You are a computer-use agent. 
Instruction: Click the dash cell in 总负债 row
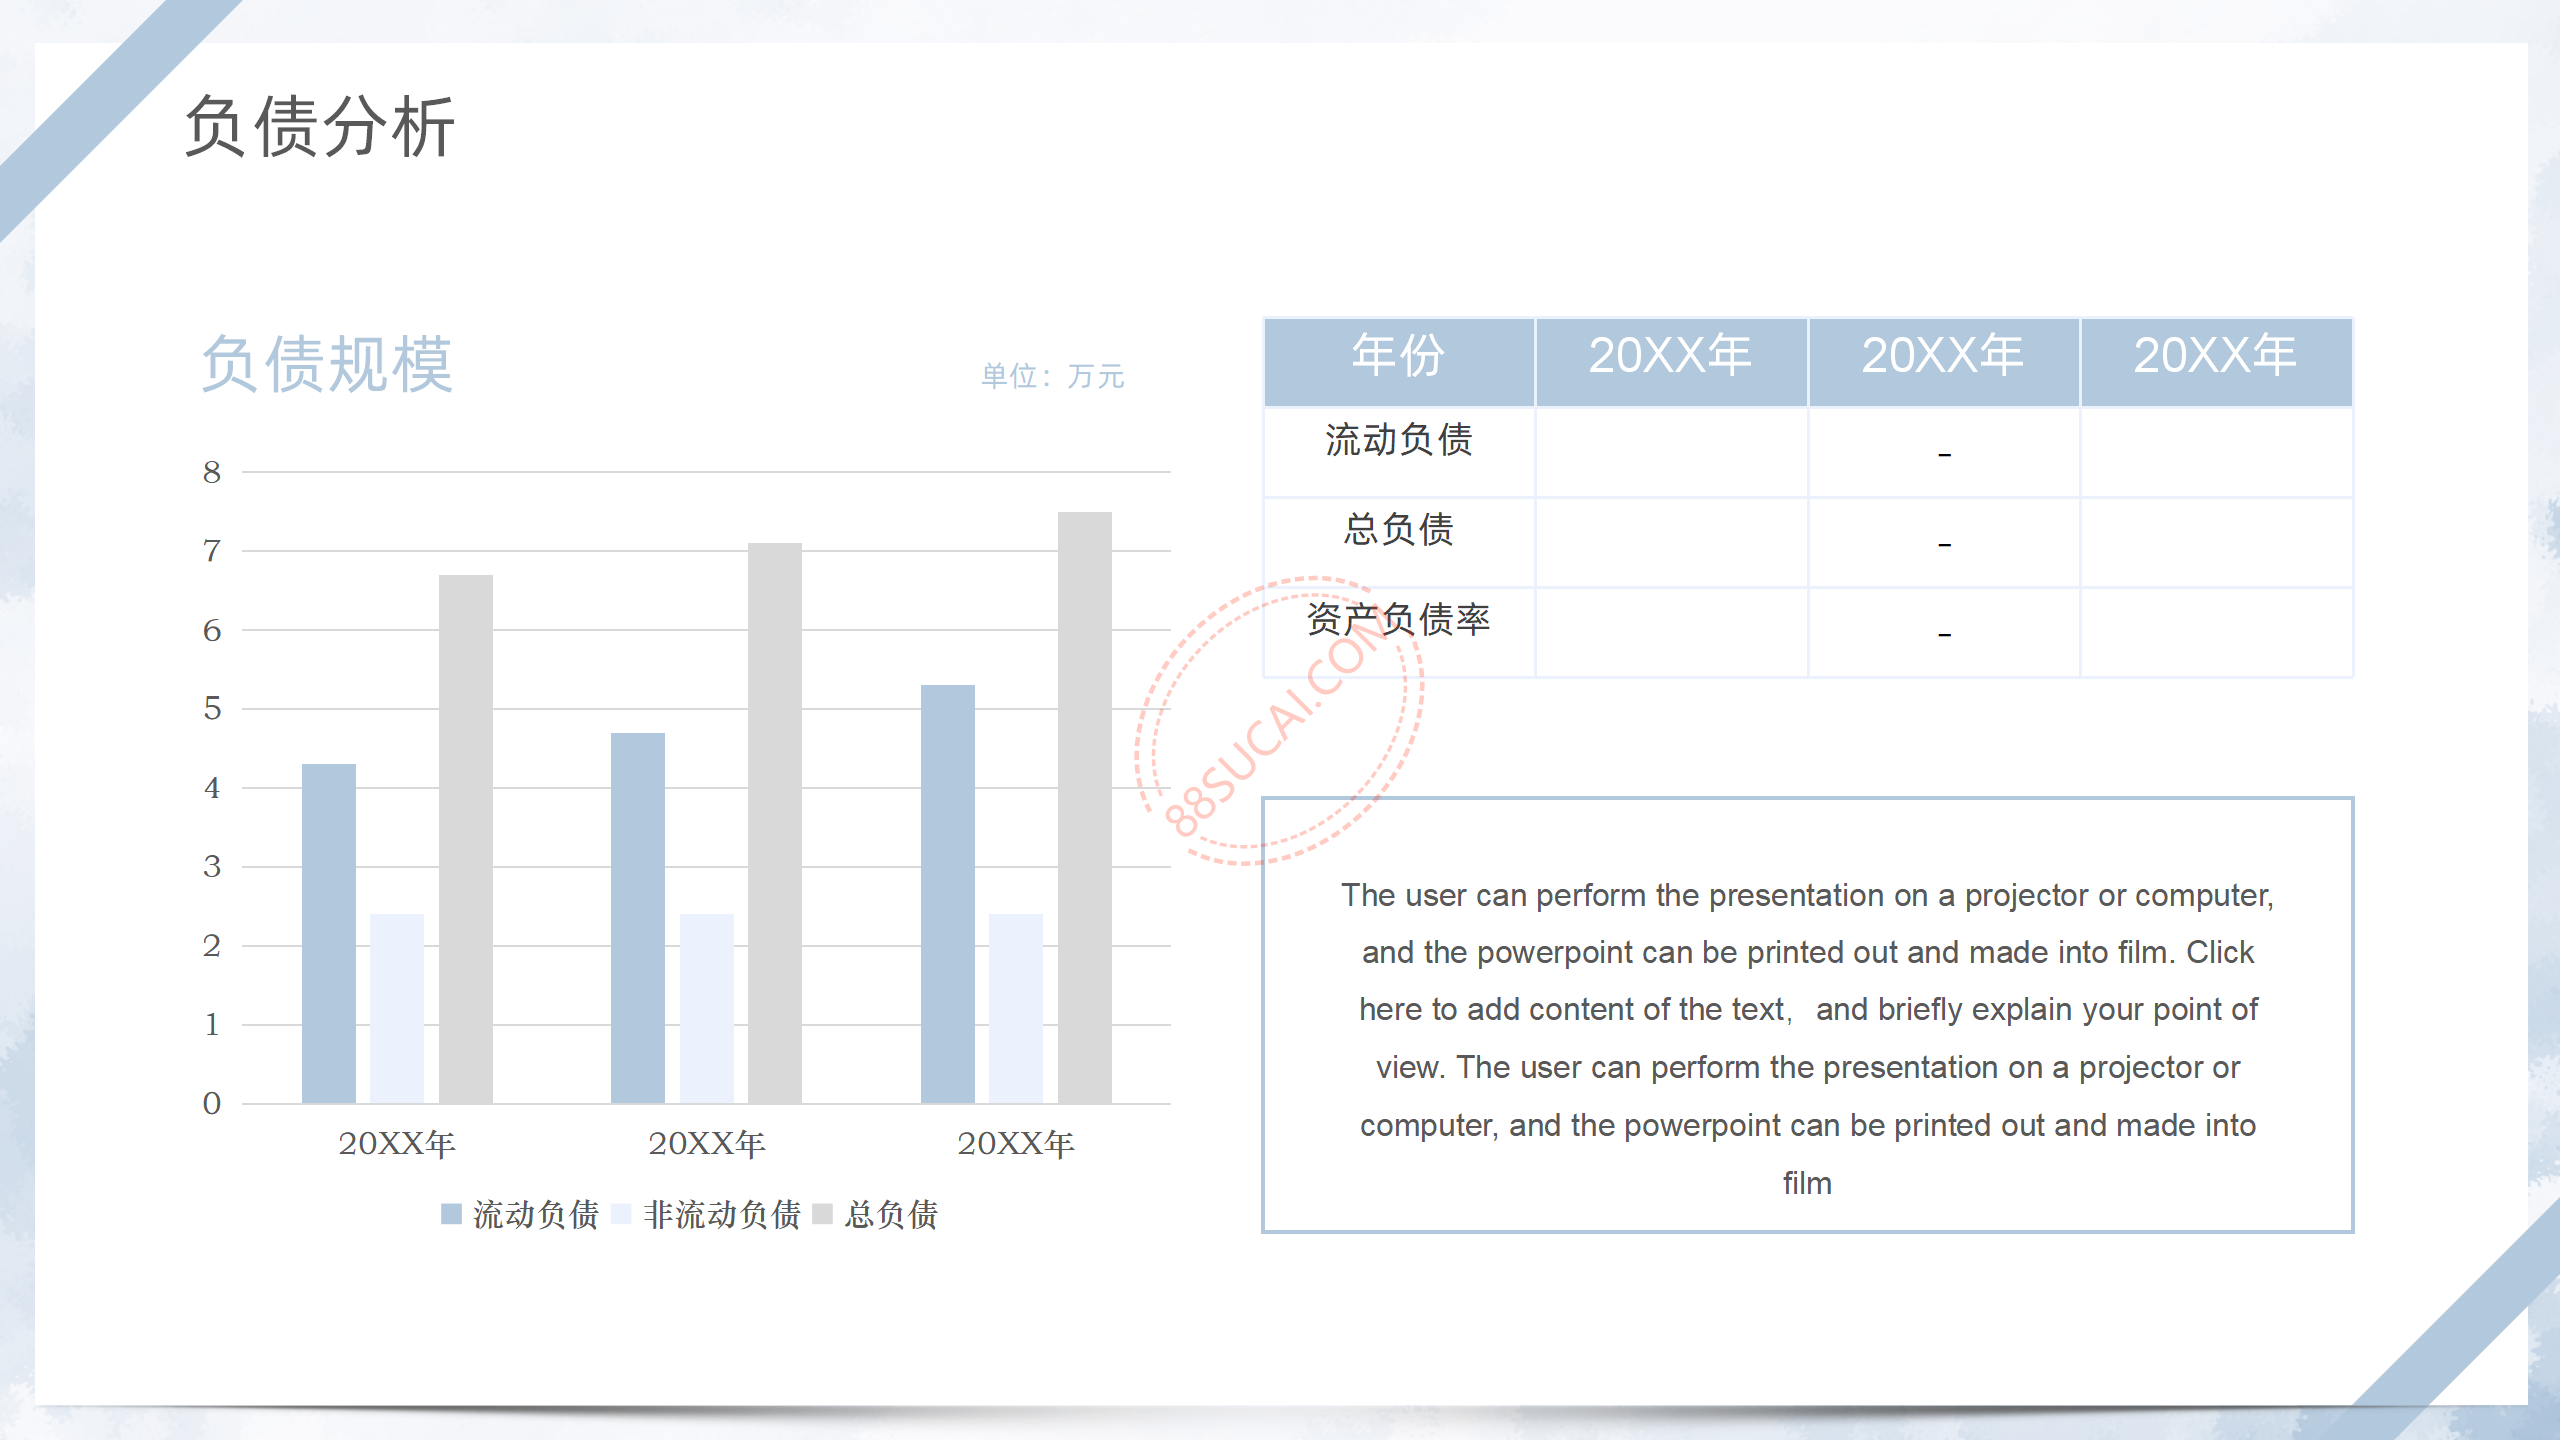point(1944,542)
